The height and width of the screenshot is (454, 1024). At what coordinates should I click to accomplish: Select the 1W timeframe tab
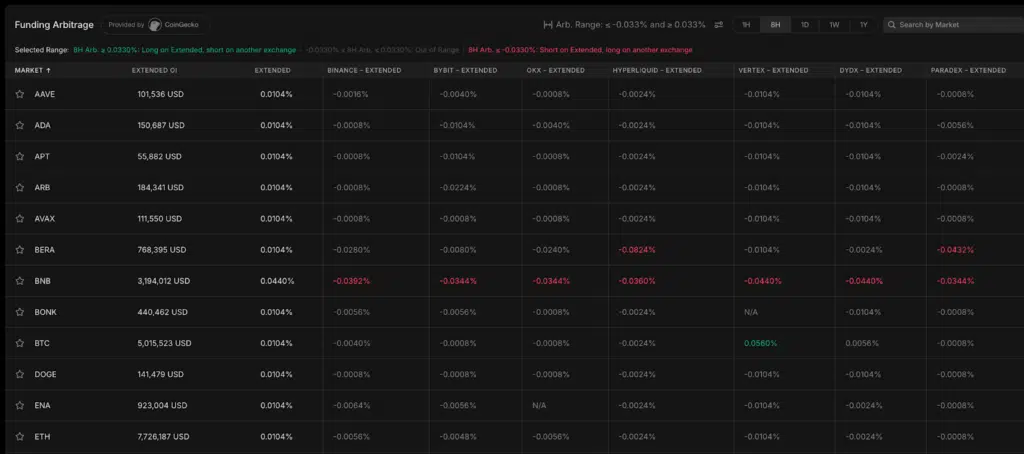tap(834, 25)
